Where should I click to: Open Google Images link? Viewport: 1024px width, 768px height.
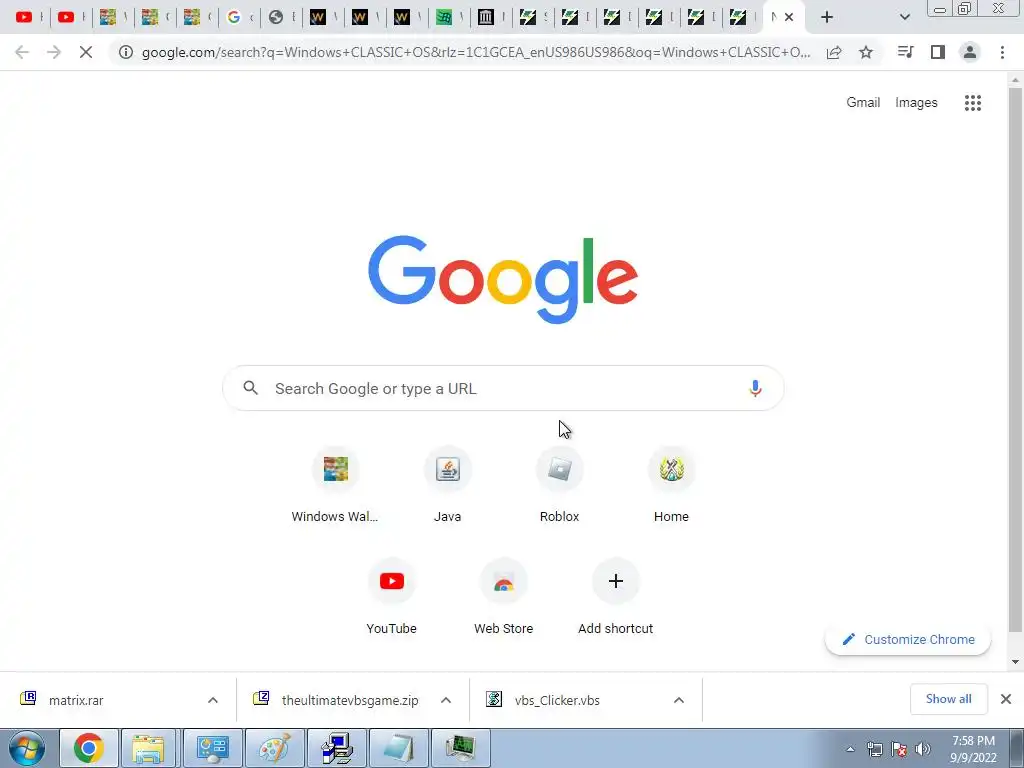tap(916, 103)
